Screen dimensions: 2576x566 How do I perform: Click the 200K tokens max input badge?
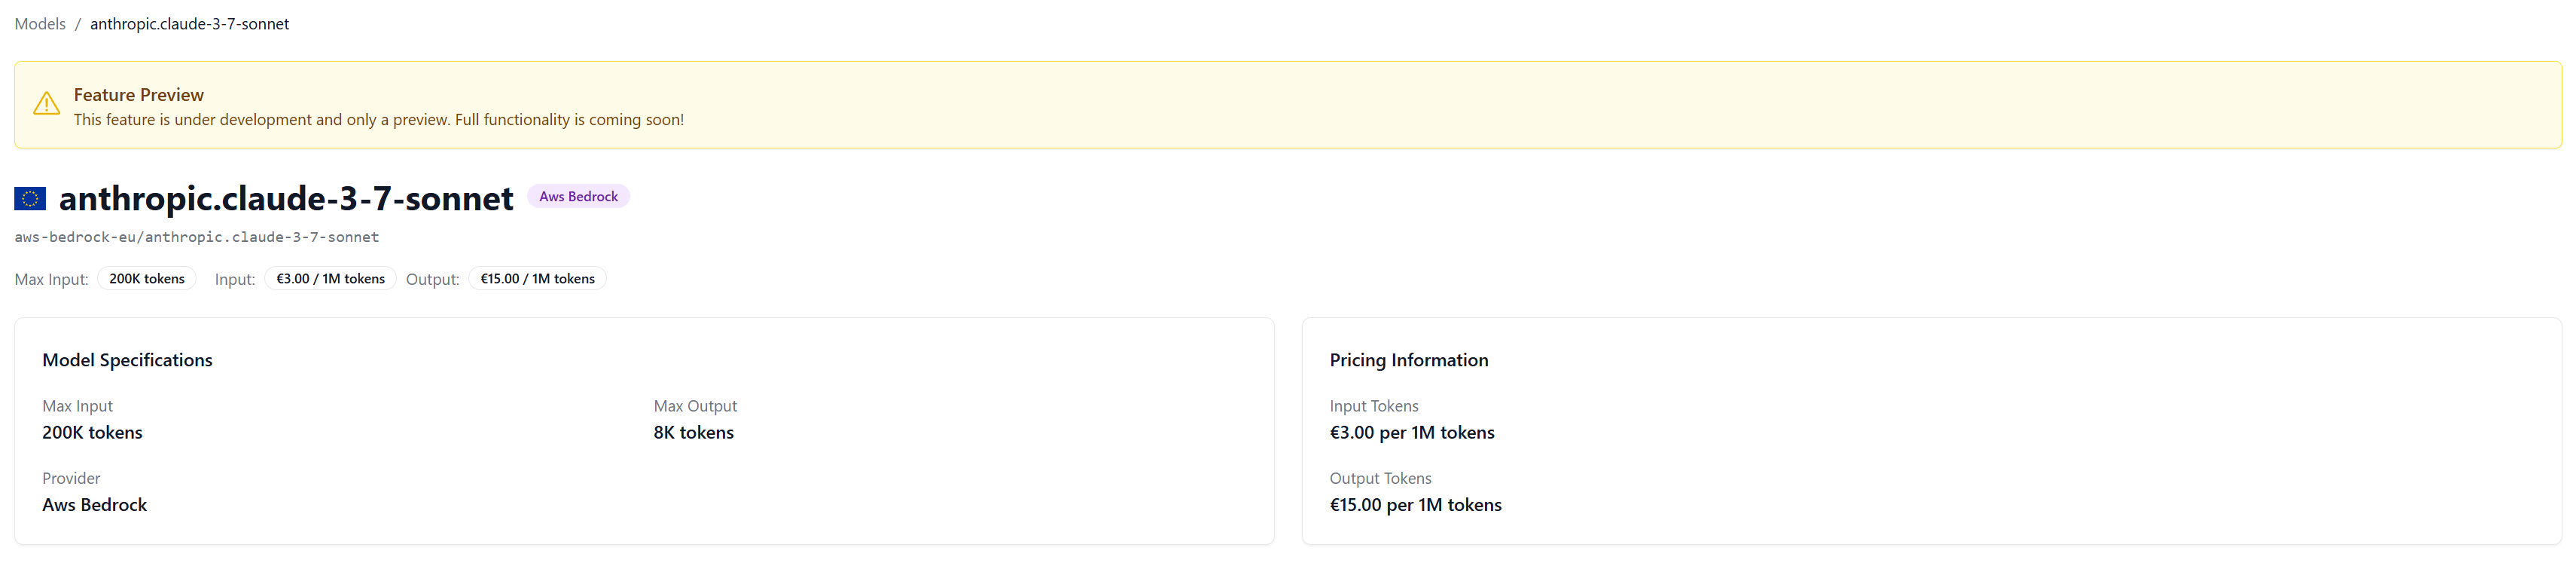pos(147,279)
